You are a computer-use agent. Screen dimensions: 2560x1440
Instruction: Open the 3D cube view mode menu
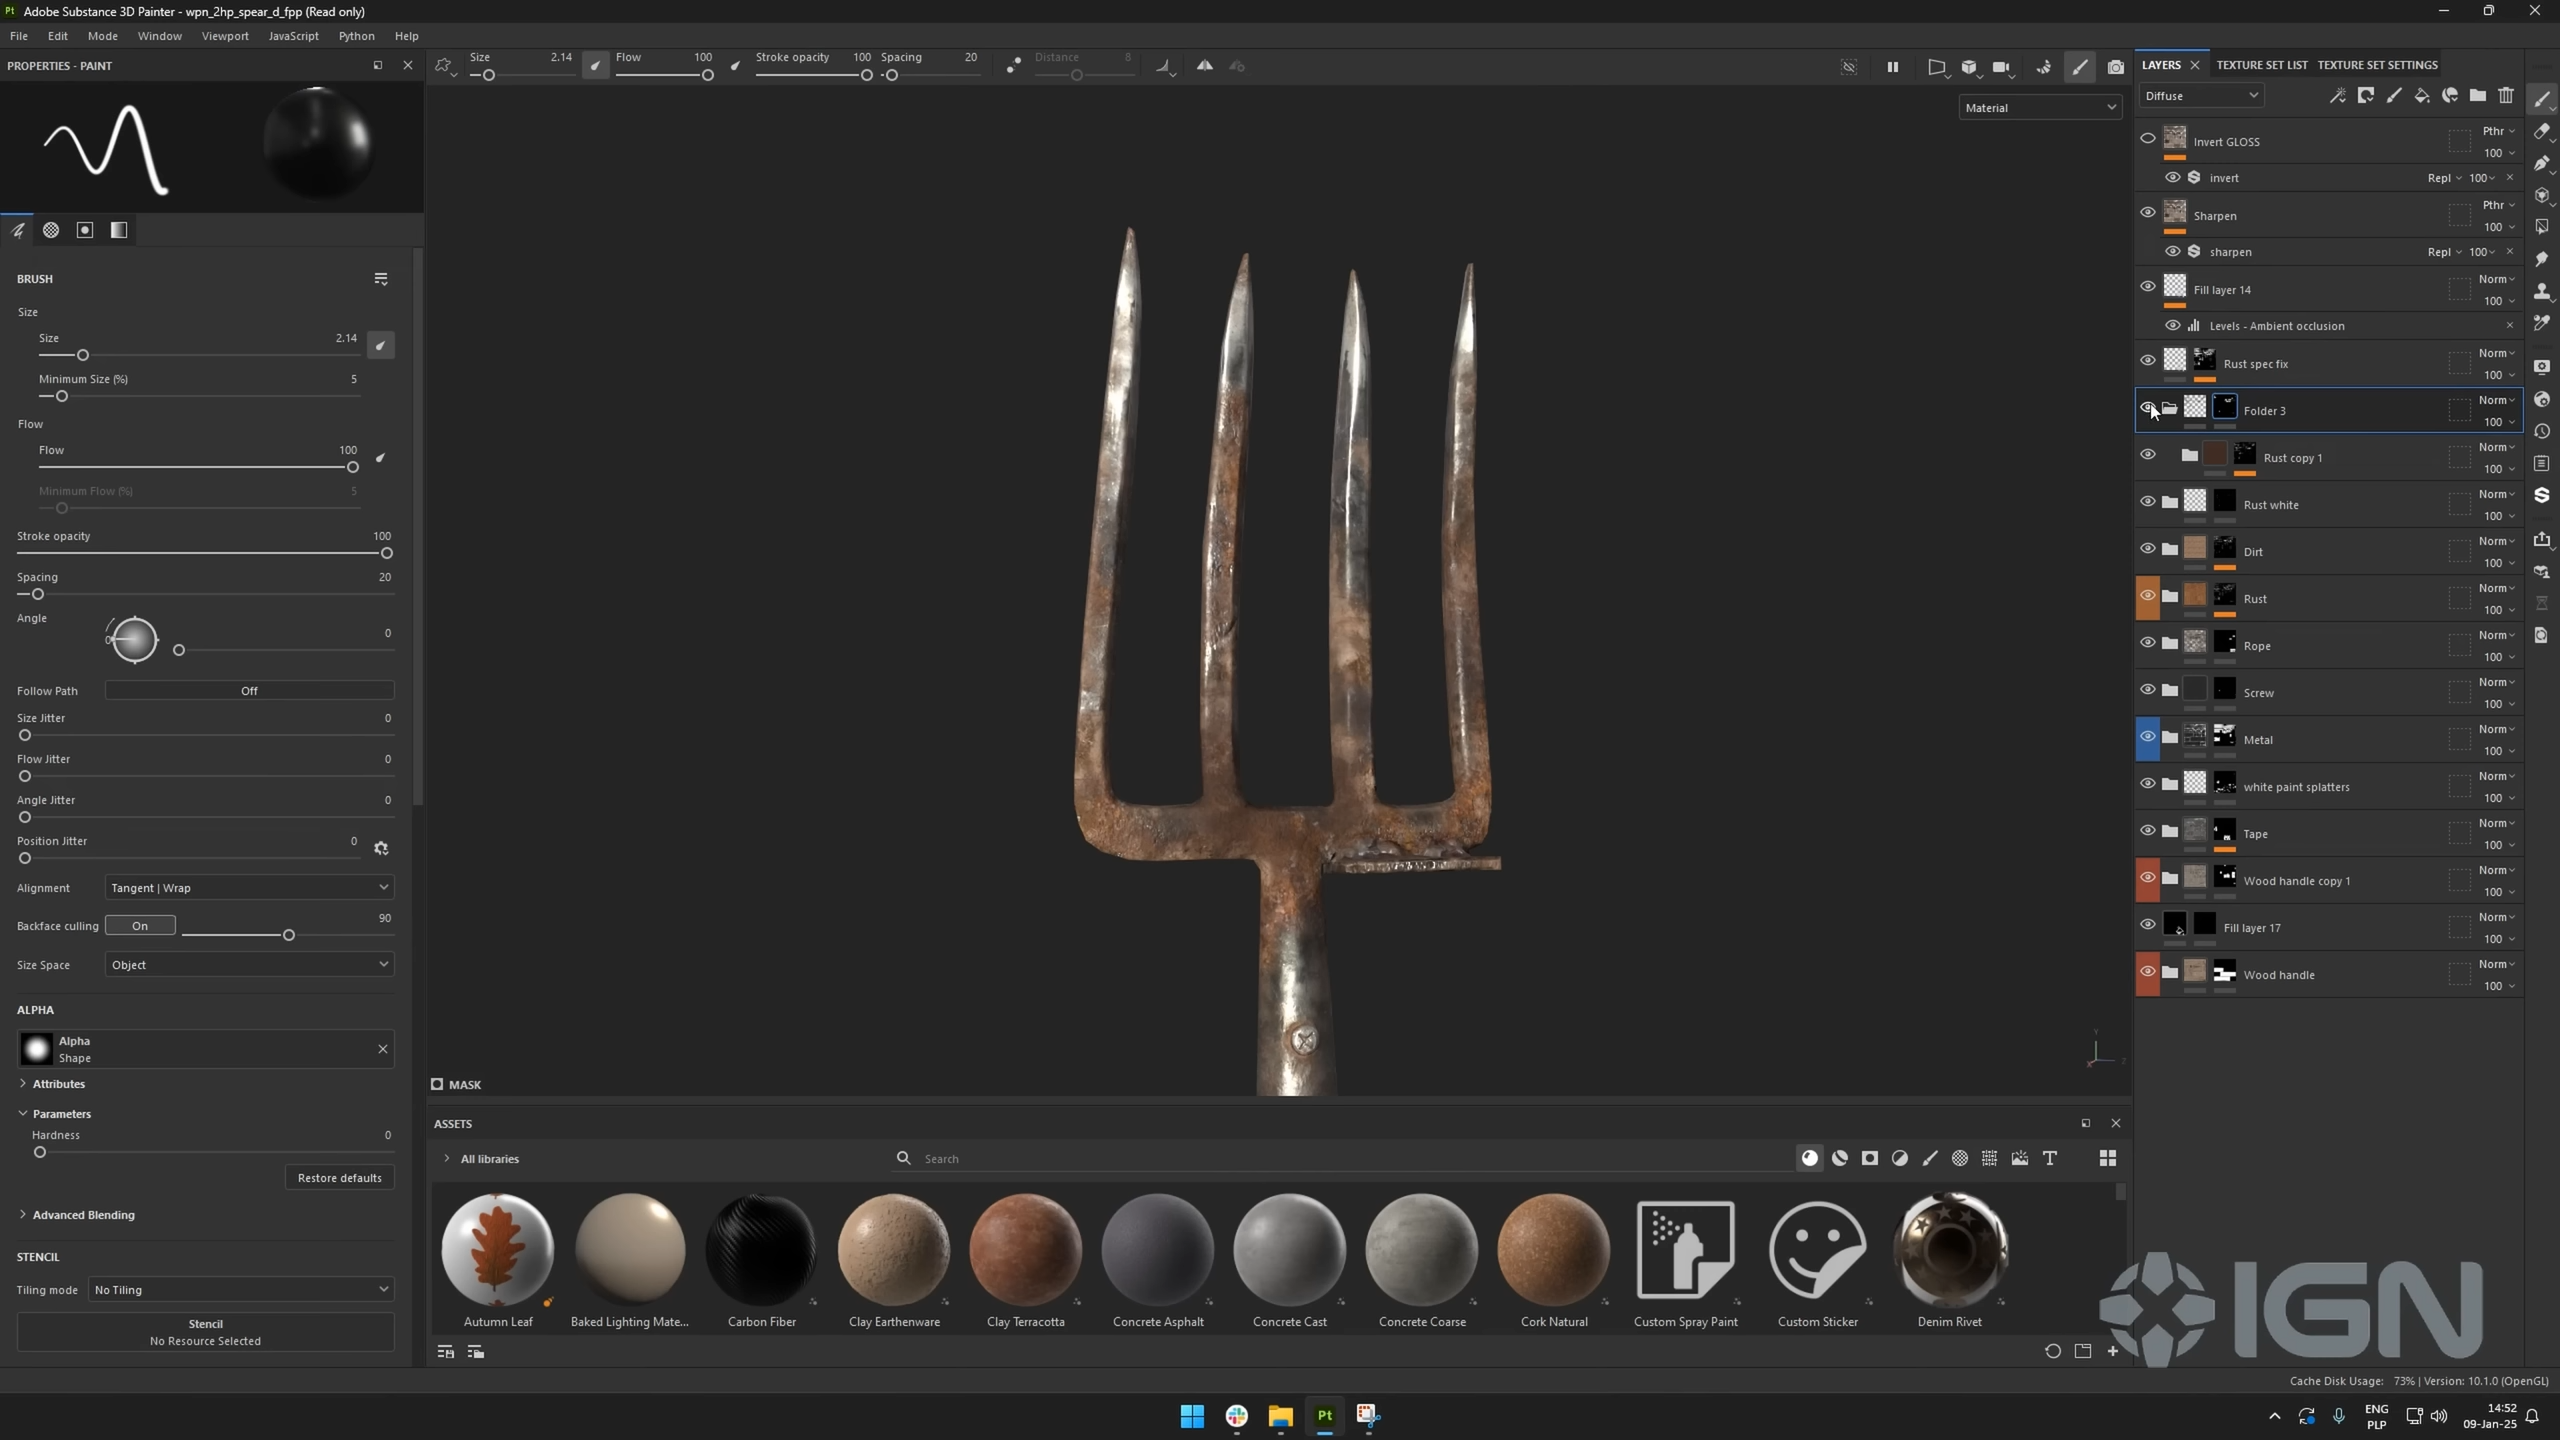pos(1969,67)
